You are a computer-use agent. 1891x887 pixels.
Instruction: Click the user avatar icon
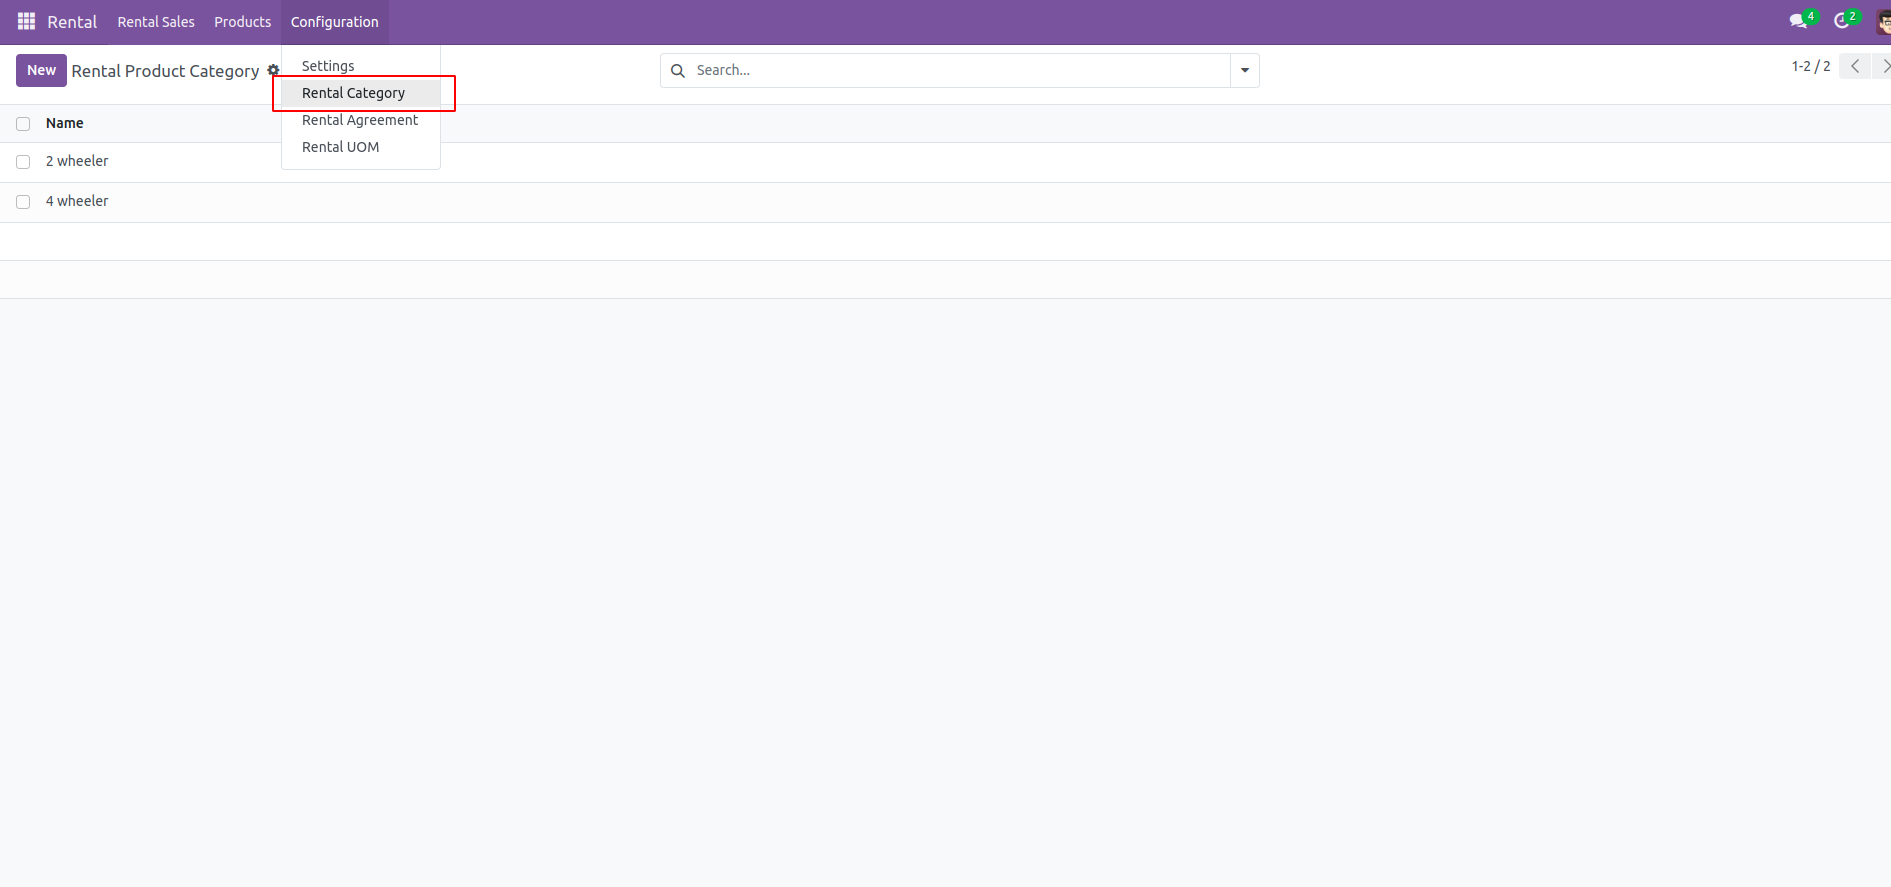coord(1883,22)
